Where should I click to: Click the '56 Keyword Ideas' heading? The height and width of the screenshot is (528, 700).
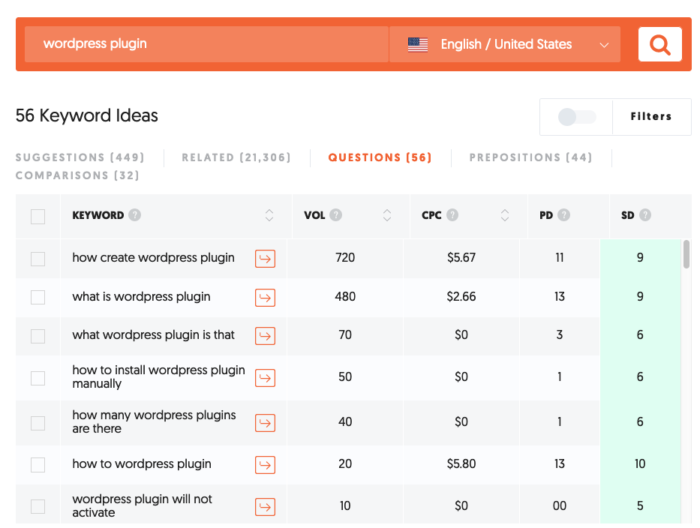point(87,116)
